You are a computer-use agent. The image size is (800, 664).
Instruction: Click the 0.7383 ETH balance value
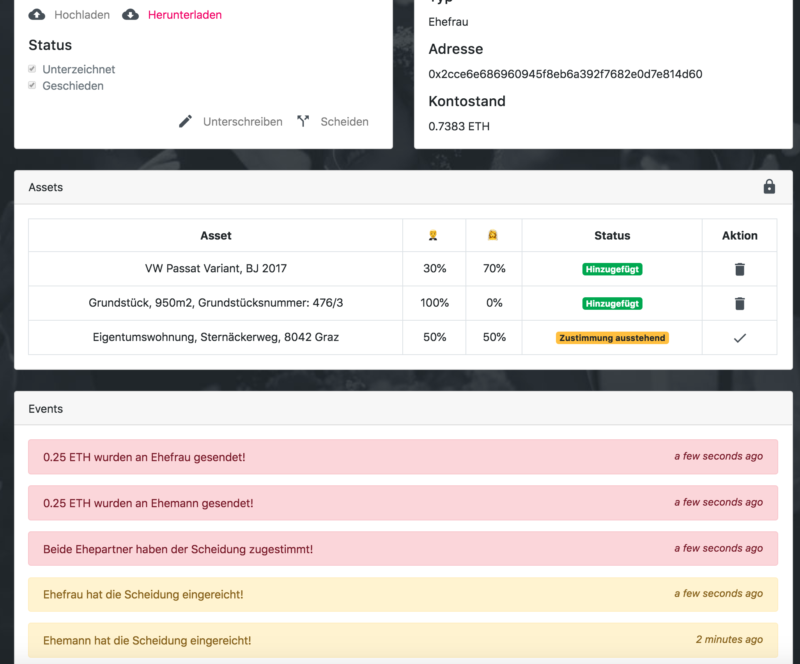coord(459,126)
